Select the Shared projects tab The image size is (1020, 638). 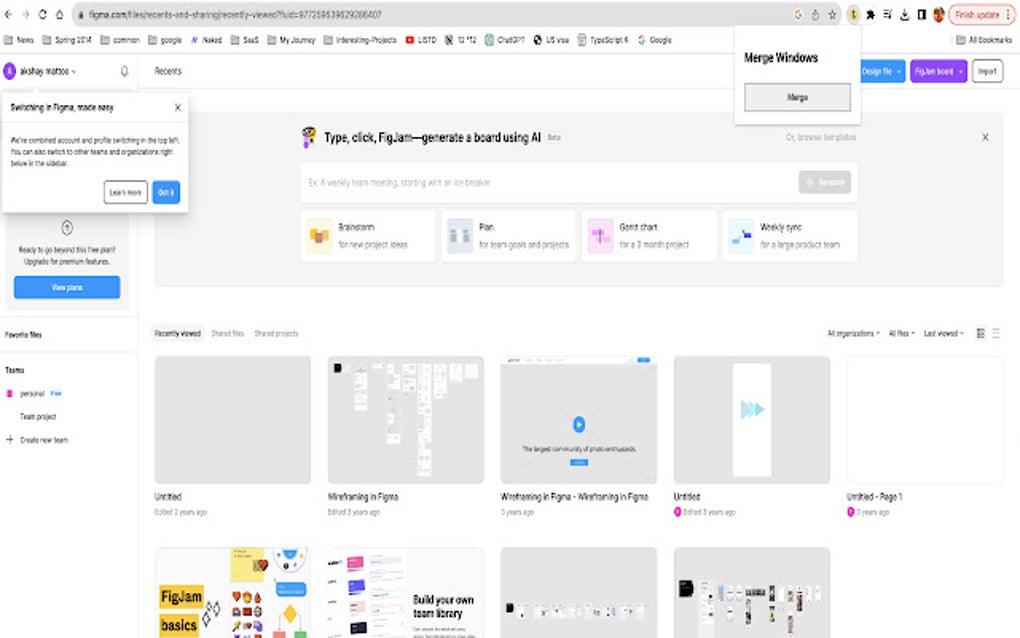[276, 333]
